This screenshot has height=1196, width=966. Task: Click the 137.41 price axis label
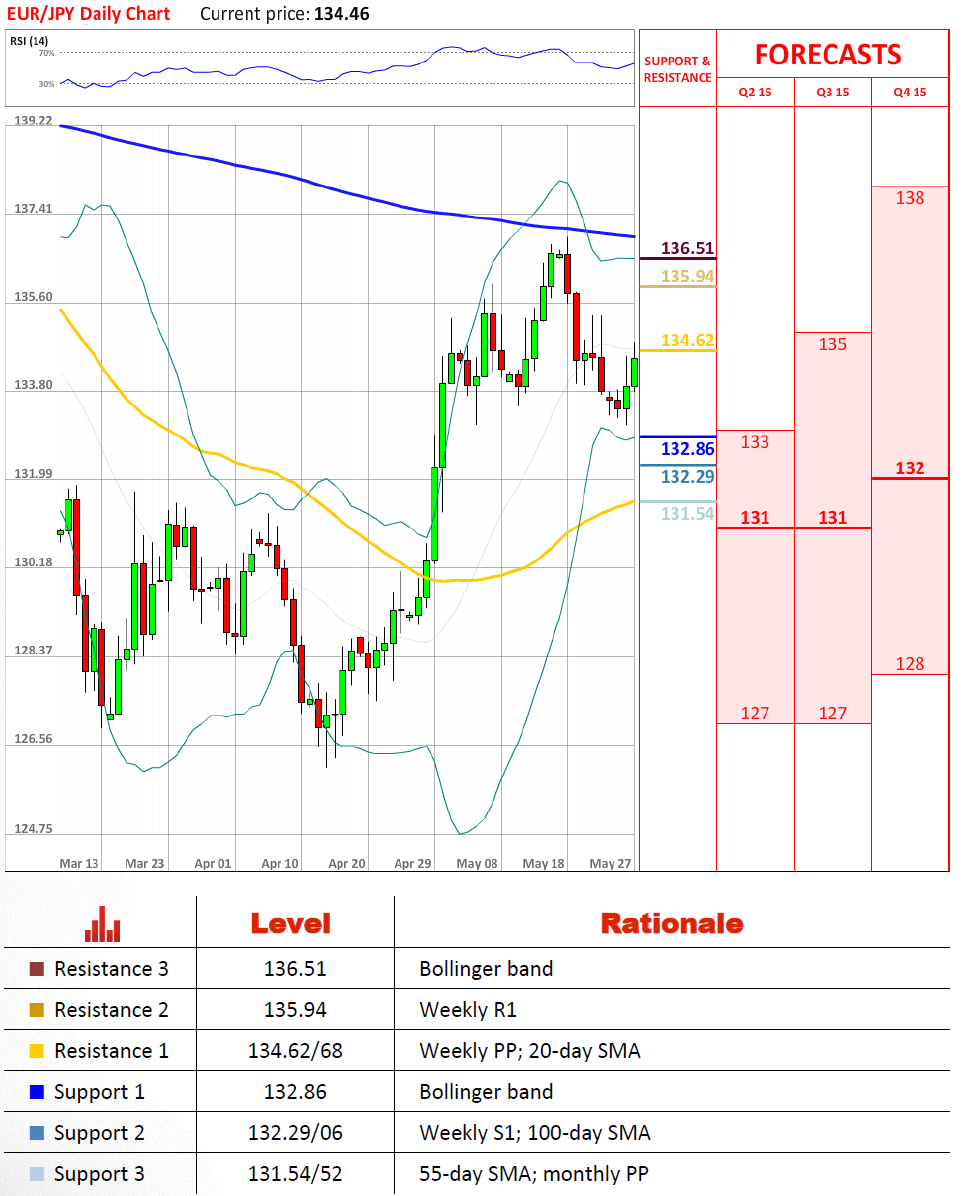34,208
